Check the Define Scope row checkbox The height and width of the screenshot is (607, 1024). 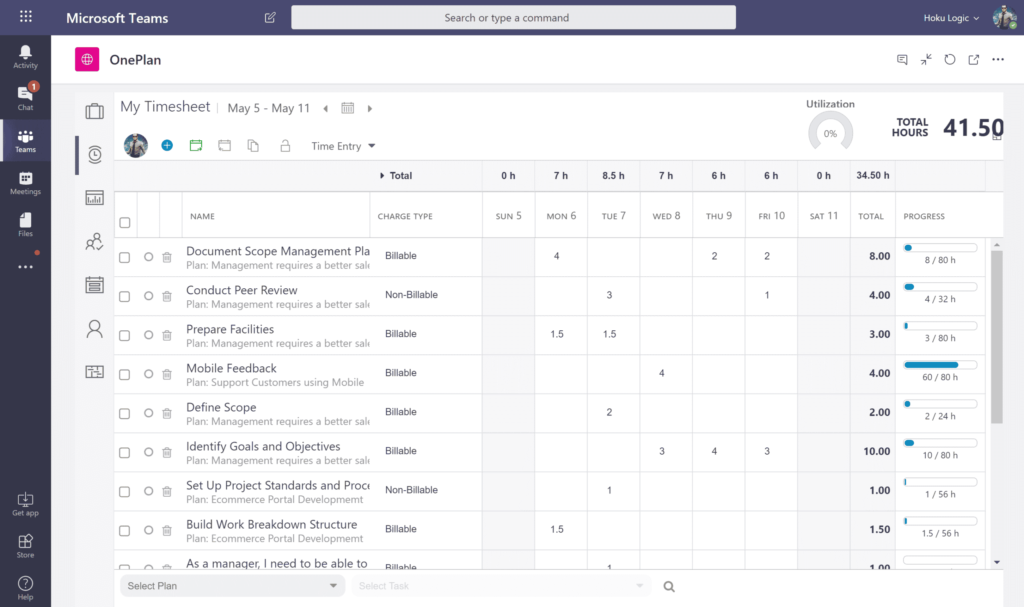[x=125, y=414]
